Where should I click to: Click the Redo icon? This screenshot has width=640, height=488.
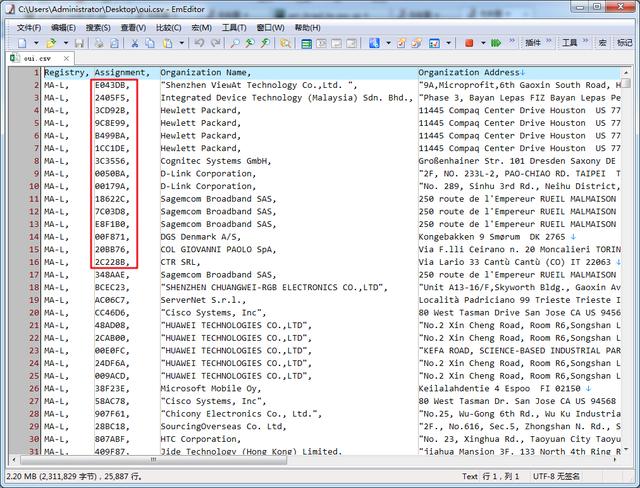pyautogui.click(x=216, y=42)
